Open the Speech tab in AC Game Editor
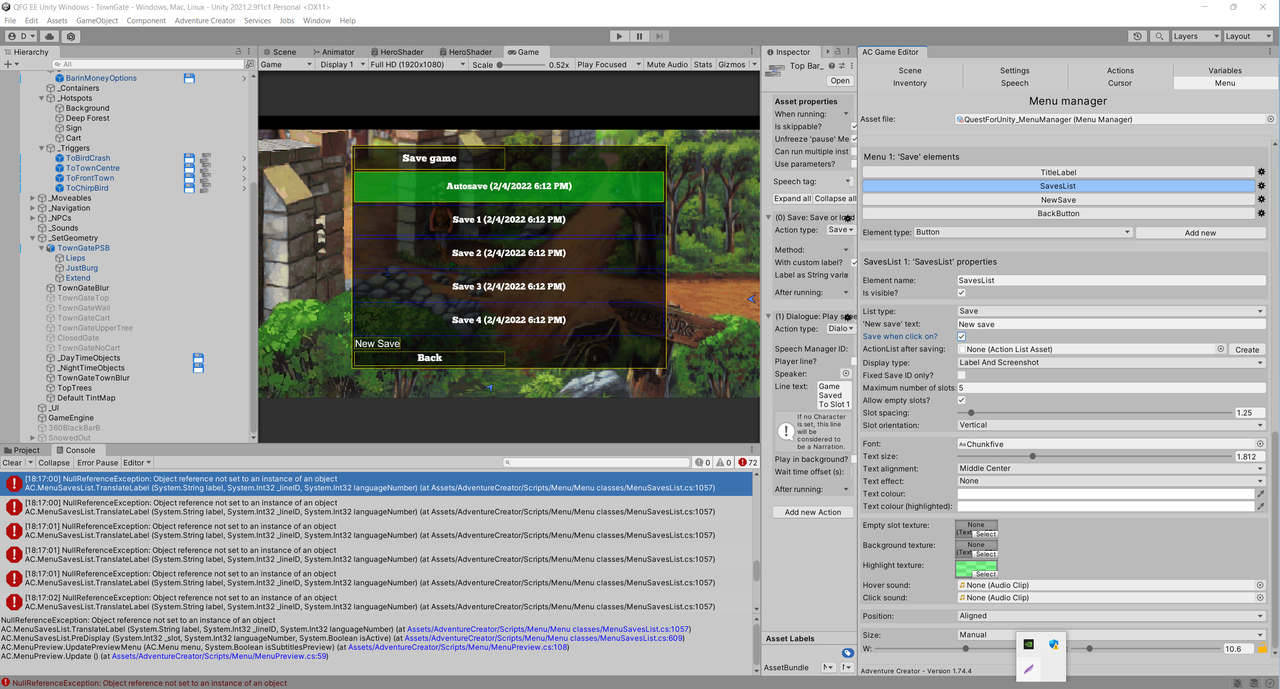 1015,83
